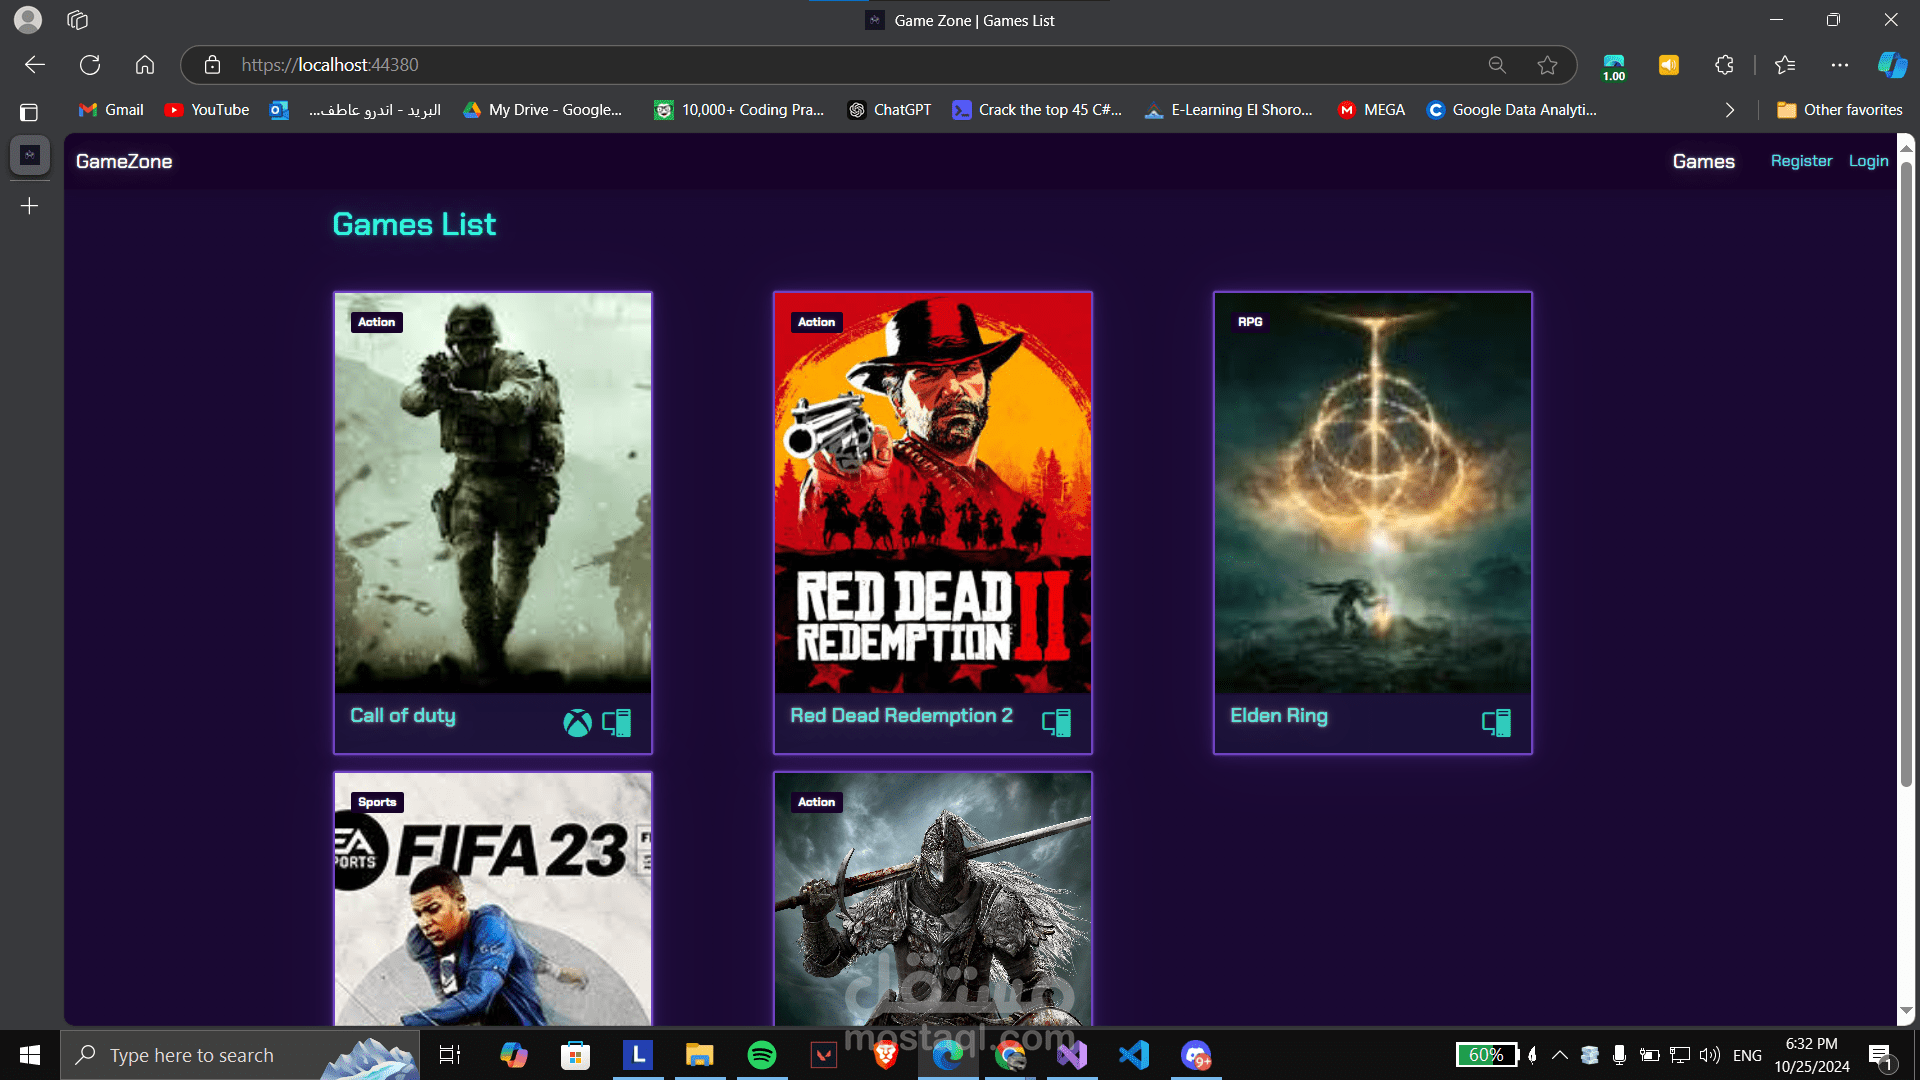Open Settings and more menu
1920x1080 pixels.
coord(1840,65)
